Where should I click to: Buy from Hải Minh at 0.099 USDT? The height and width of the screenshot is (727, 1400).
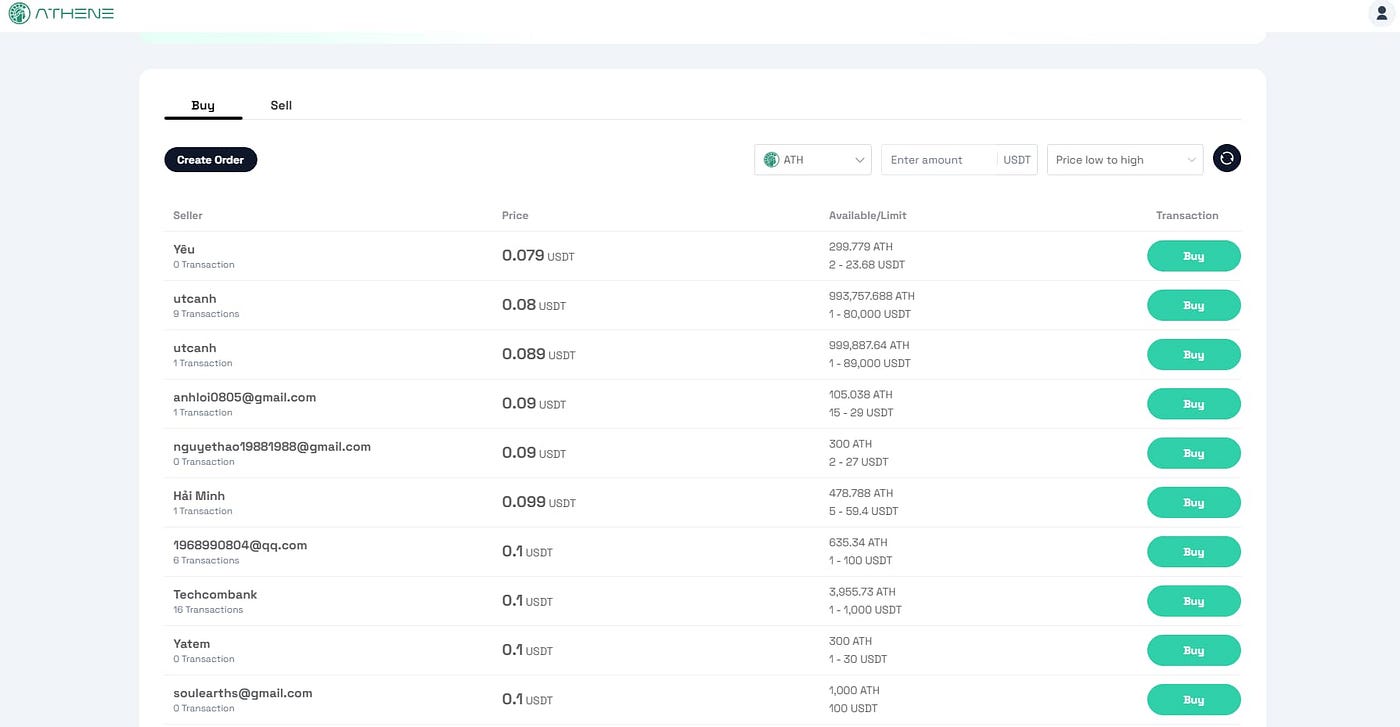pyautogui.click(x=1194, y=502)
